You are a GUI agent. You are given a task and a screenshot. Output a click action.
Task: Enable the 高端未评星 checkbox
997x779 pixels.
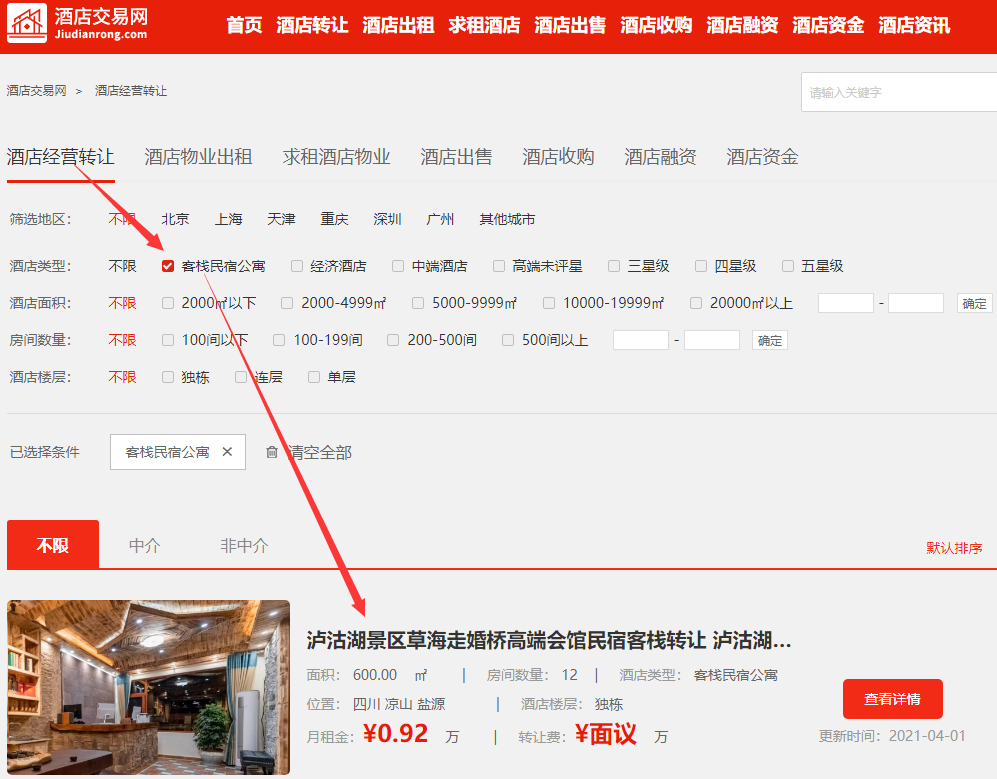click(x=499, y=266)
